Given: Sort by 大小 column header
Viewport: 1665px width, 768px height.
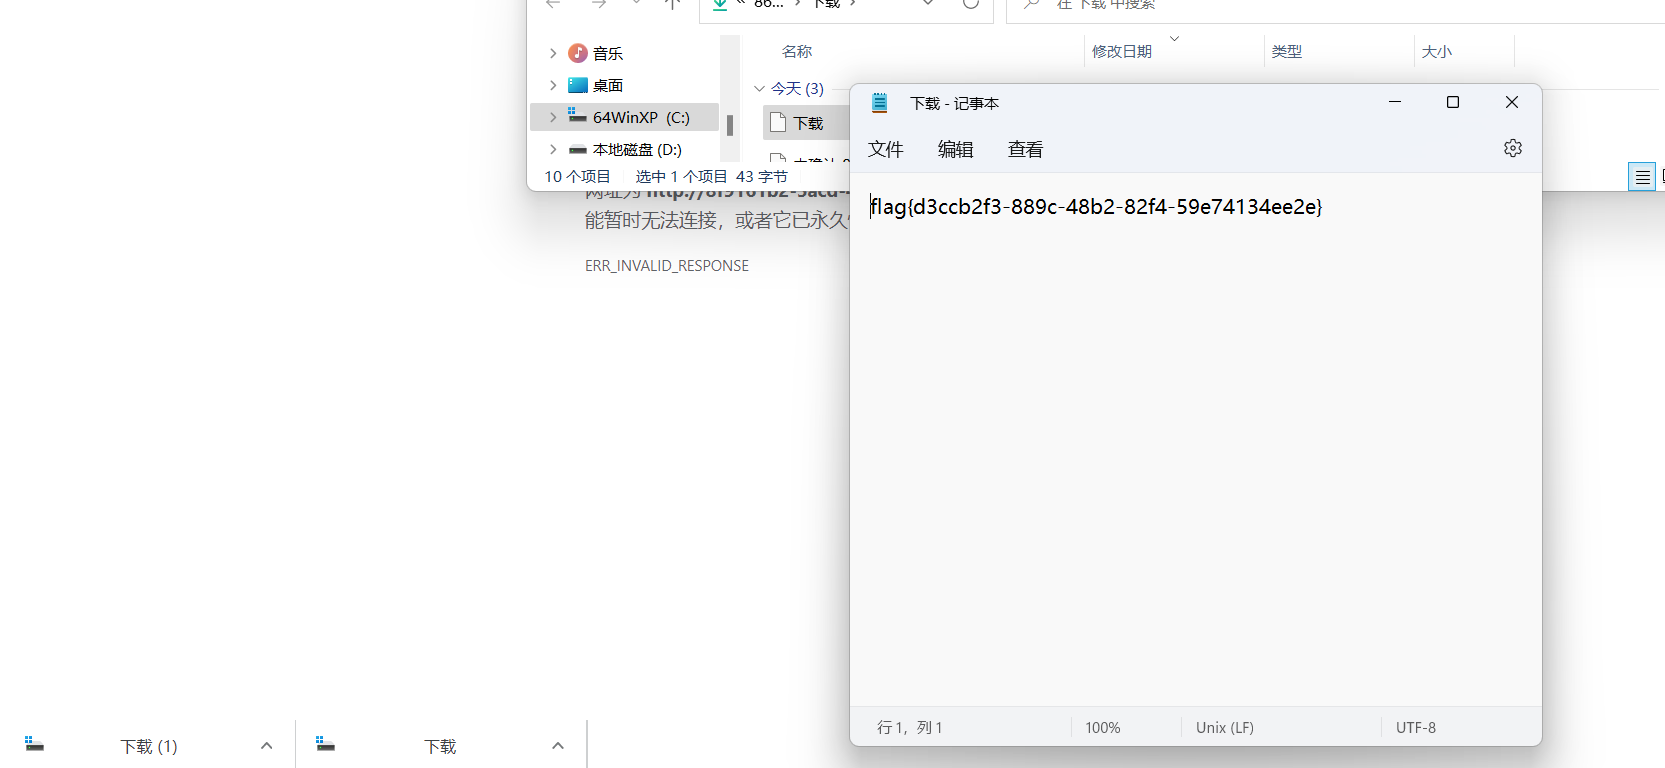Looking at the screenshot, I should pos(1437,51).
